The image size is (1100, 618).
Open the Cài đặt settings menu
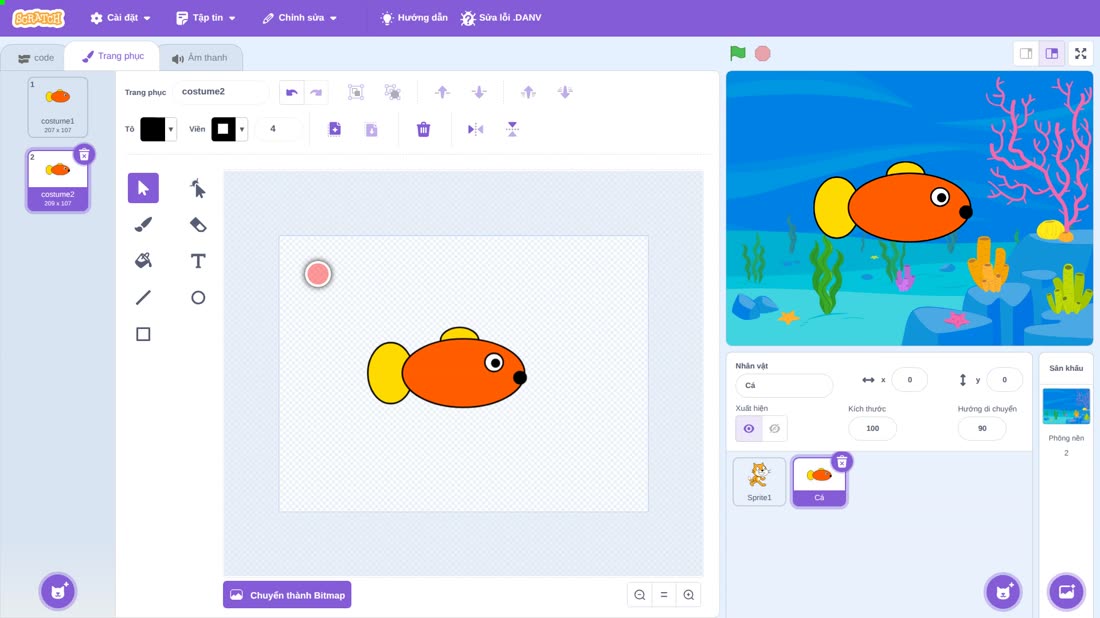[121, 18]
